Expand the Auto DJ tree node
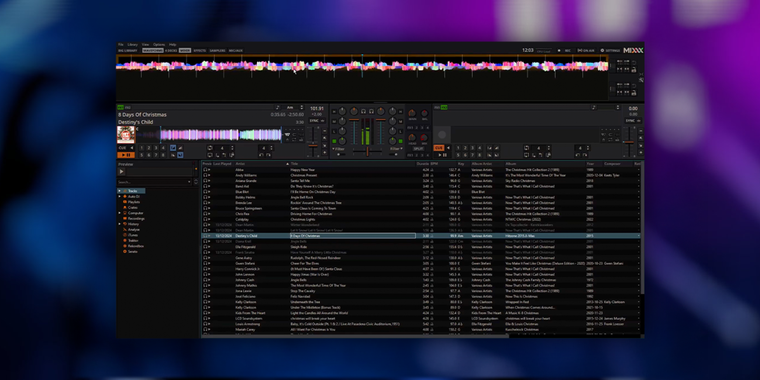Screen dimensions: 760x380 coord(119,196)
